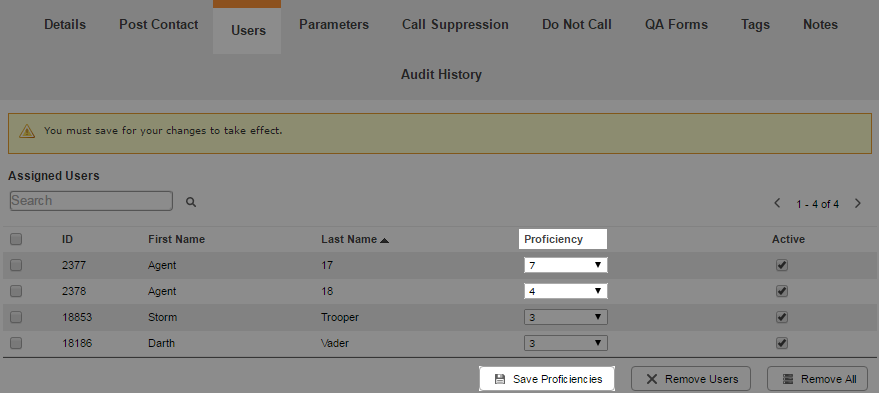
Task: Click the Active column header
Action: tap(788, 239)
